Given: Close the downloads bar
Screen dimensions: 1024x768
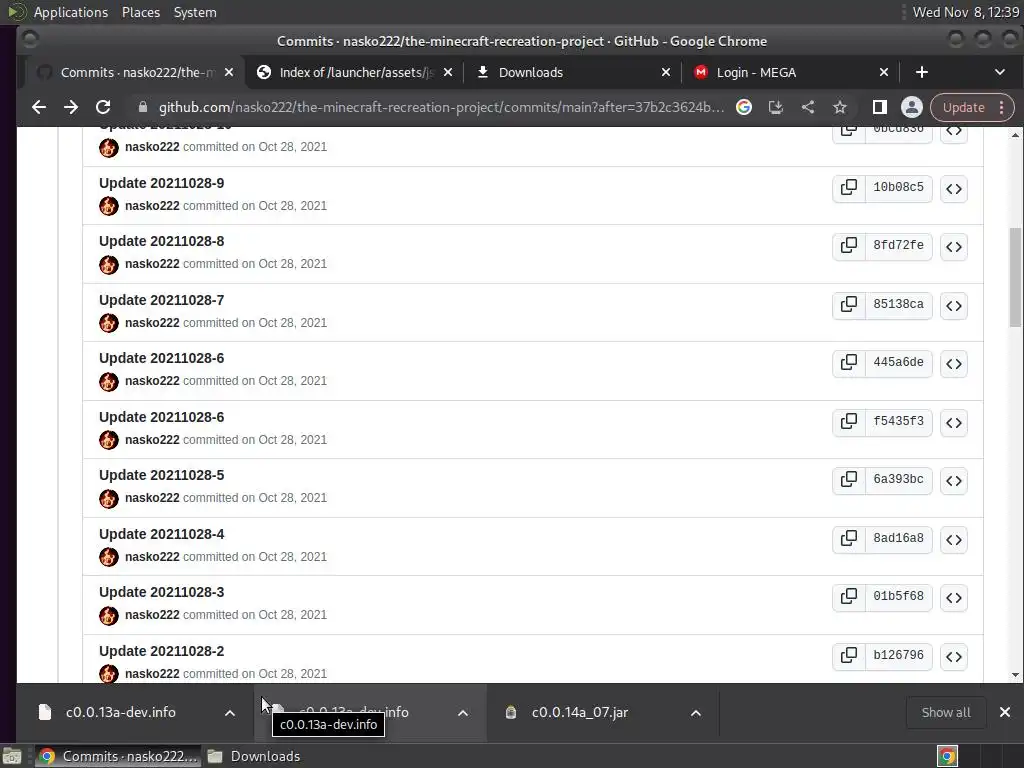Looking at the screenshot, I should 1005,712.
